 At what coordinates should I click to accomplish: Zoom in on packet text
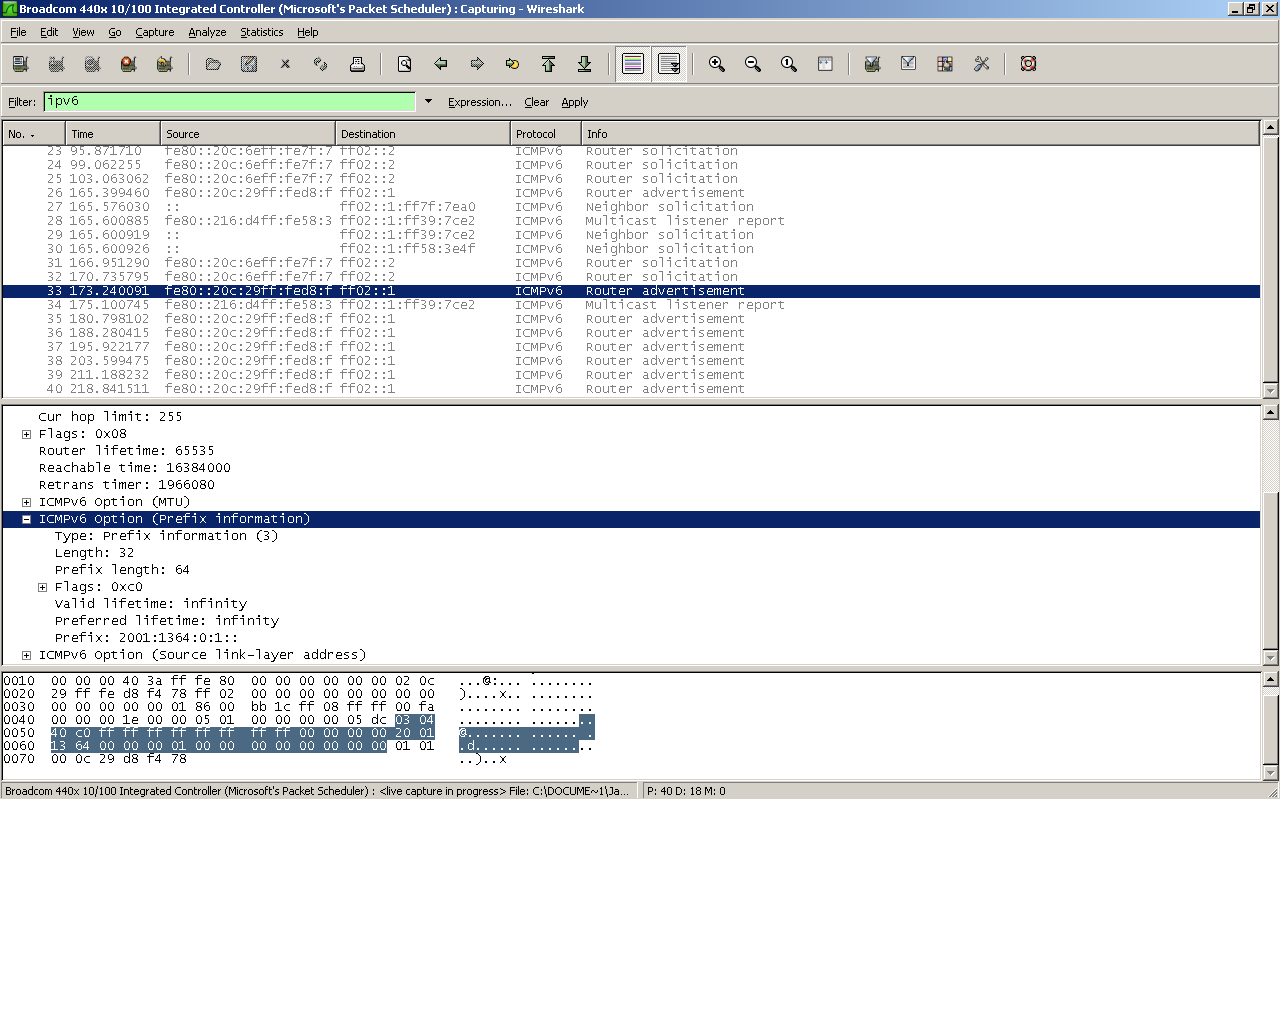pyautogui.click(x=717, y=64)
